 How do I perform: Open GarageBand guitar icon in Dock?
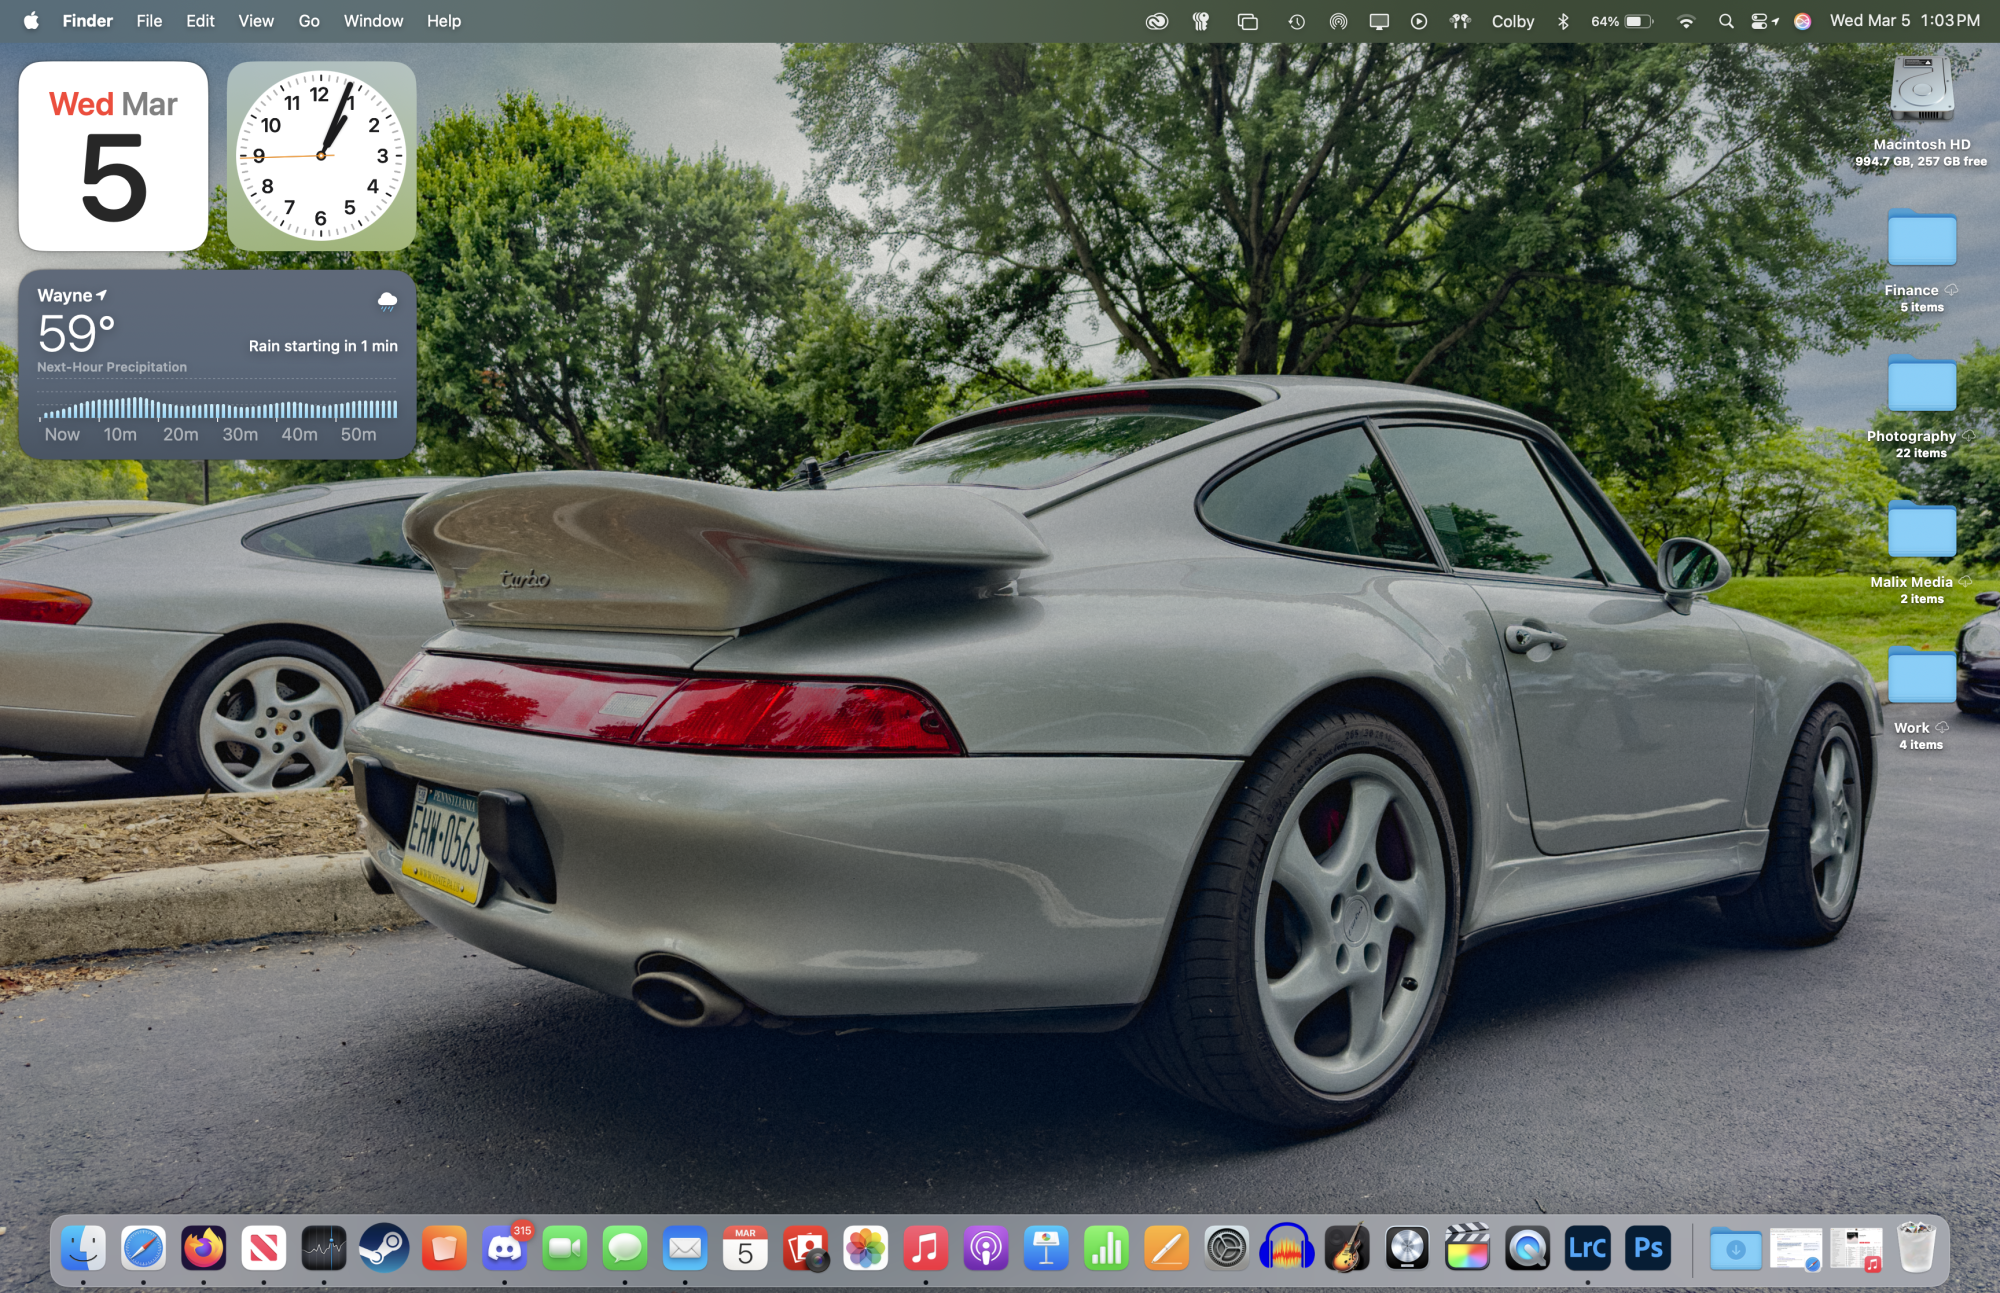point(1347,1248)
